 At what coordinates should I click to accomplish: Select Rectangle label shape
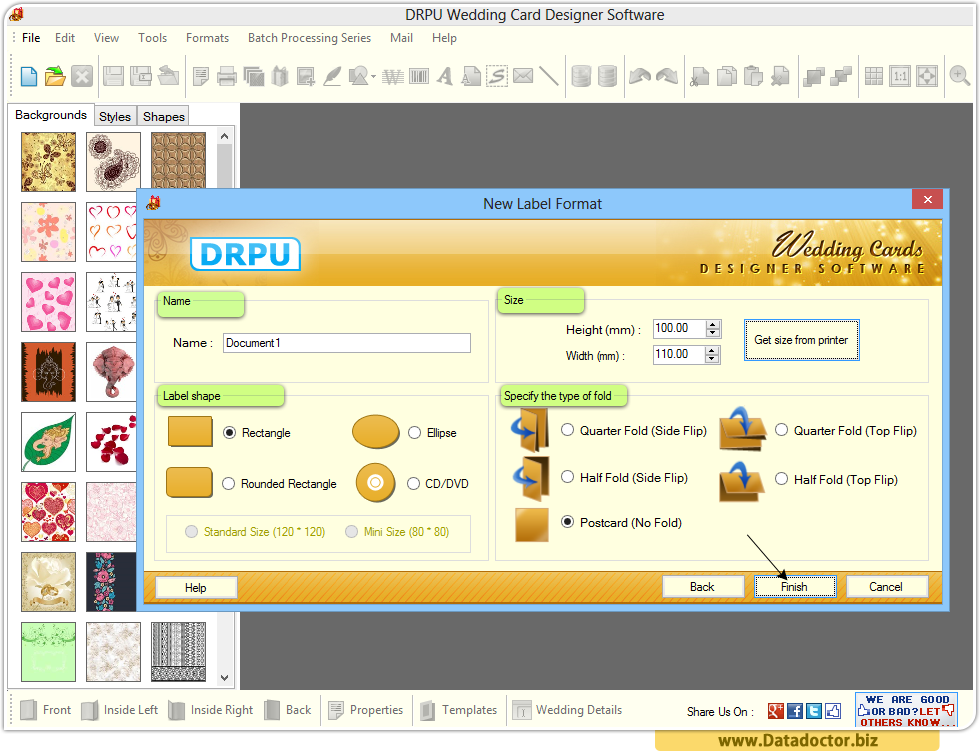[x=229, y=433]
